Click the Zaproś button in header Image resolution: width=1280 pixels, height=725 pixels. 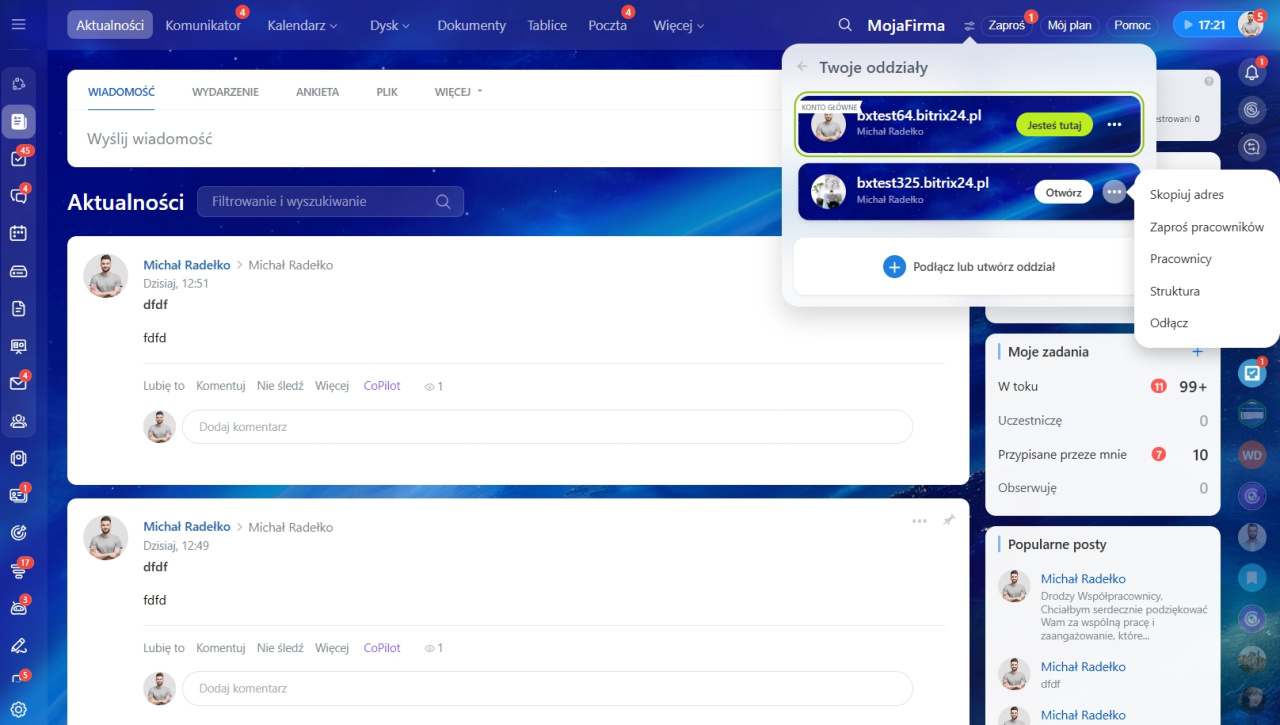(1007, 25)
